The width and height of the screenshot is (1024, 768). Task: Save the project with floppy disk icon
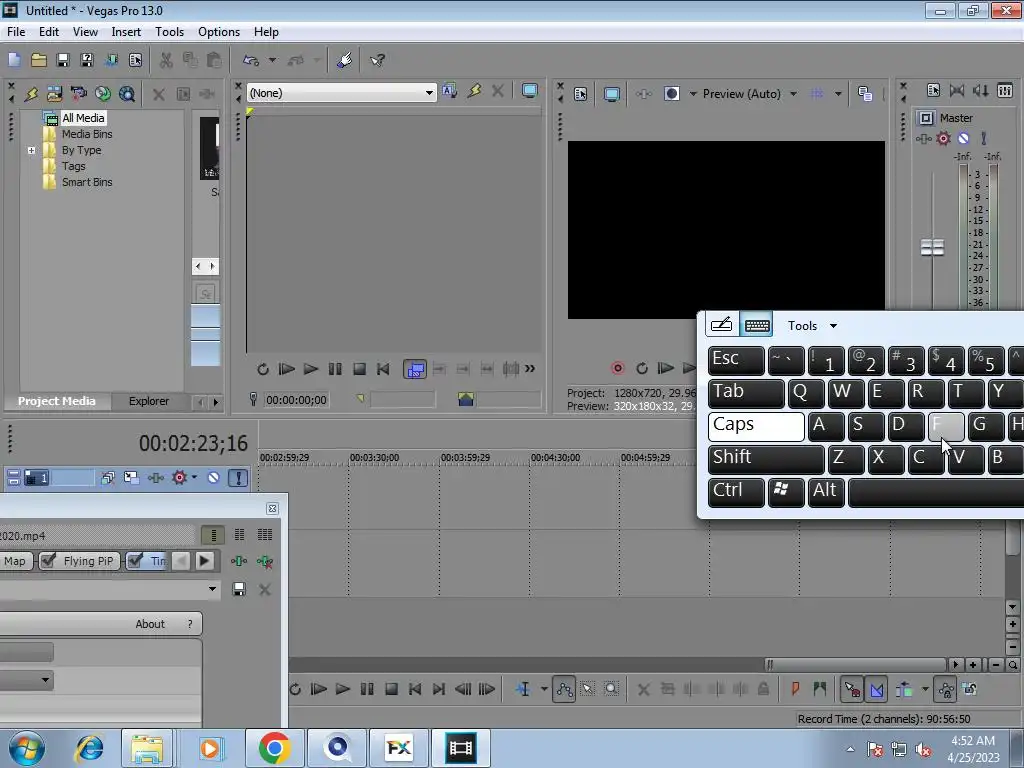pos(63,60)
